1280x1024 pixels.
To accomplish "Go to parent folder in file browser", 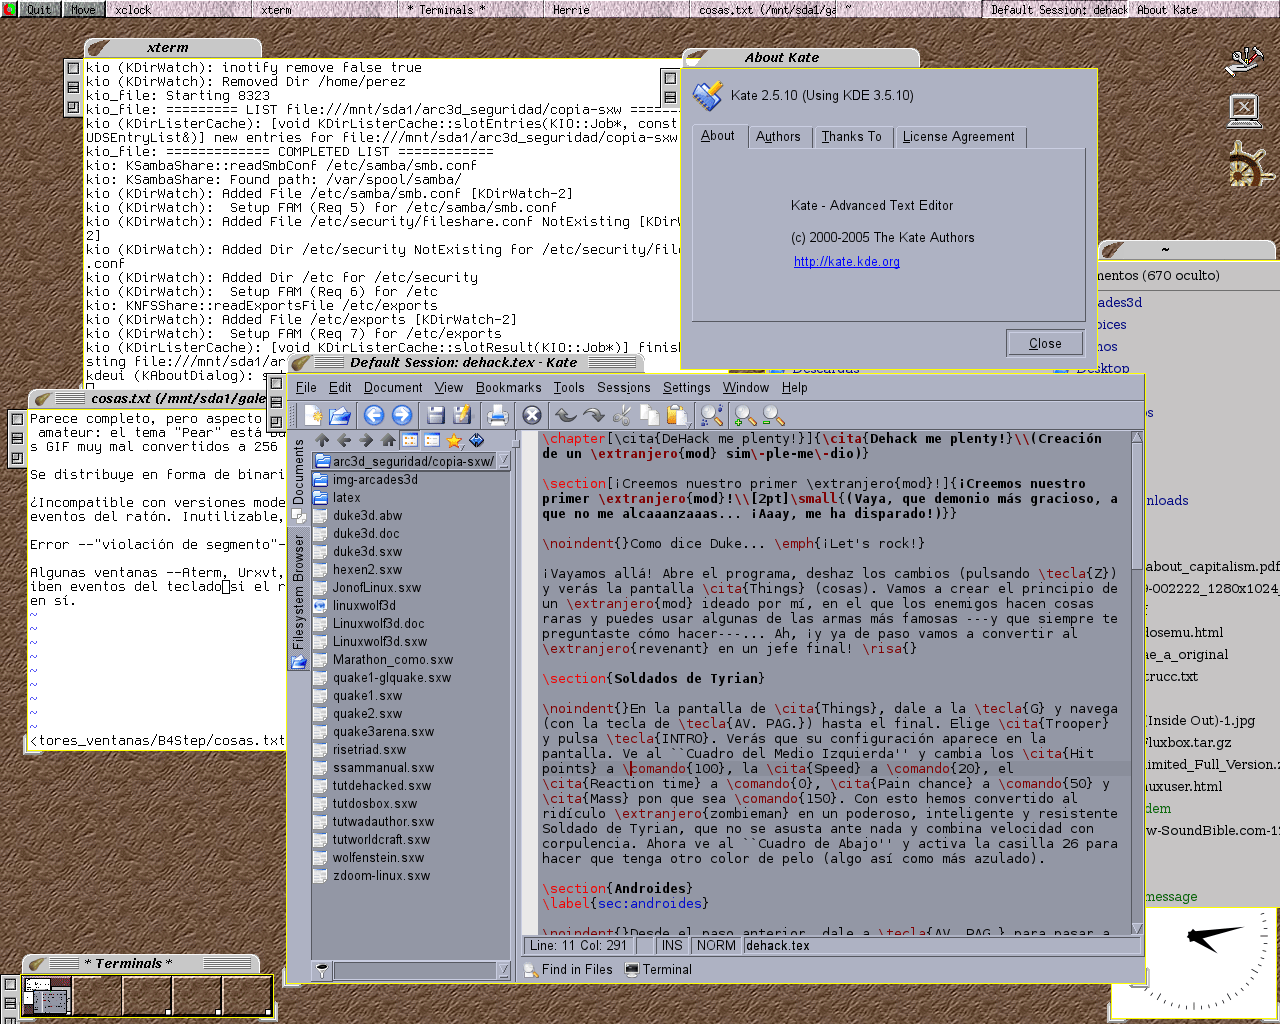I will [322, 440].
